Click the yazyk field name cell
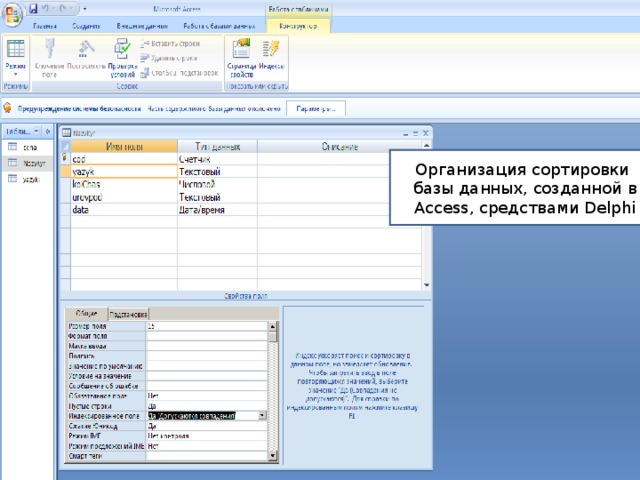 tap(124, 171)
